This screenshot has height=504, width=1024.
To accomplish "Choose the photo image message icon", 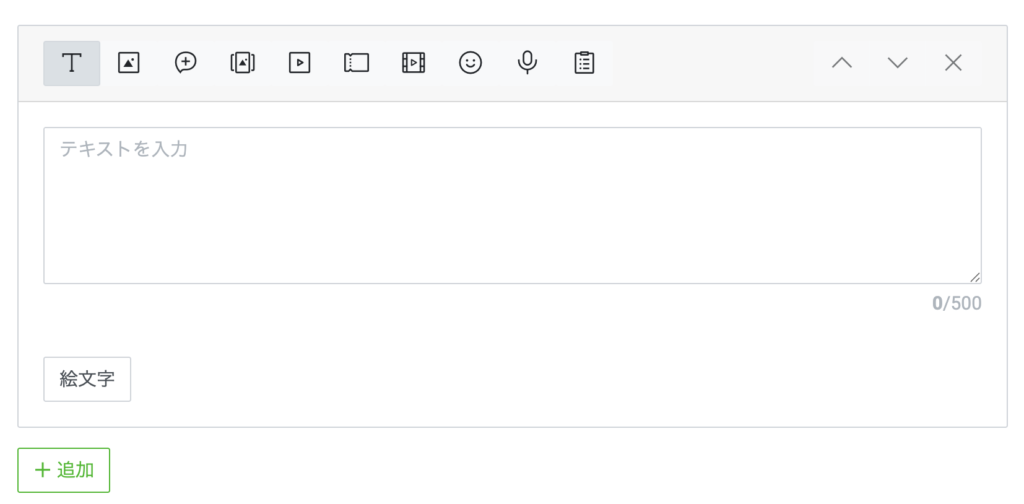I will click(129, 63).
